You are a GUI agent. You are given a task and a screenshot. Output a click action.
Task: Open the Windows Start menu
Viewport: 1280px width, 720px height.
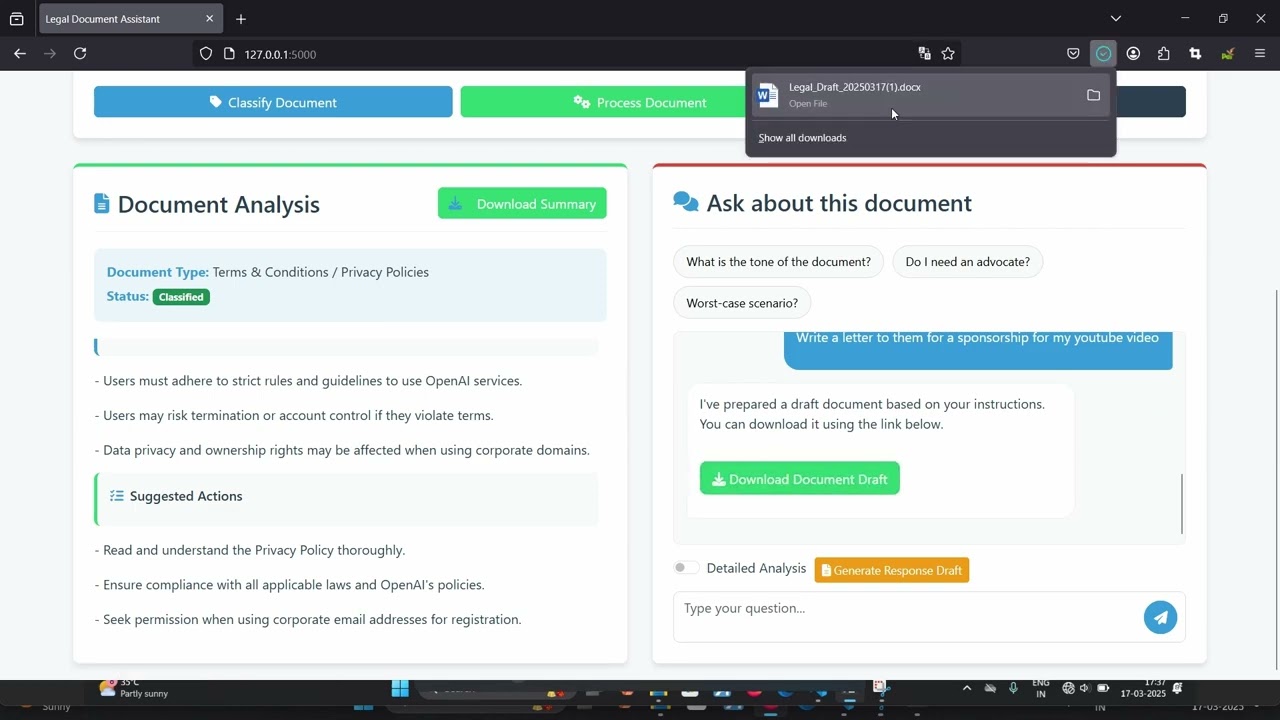coord(400,689)
